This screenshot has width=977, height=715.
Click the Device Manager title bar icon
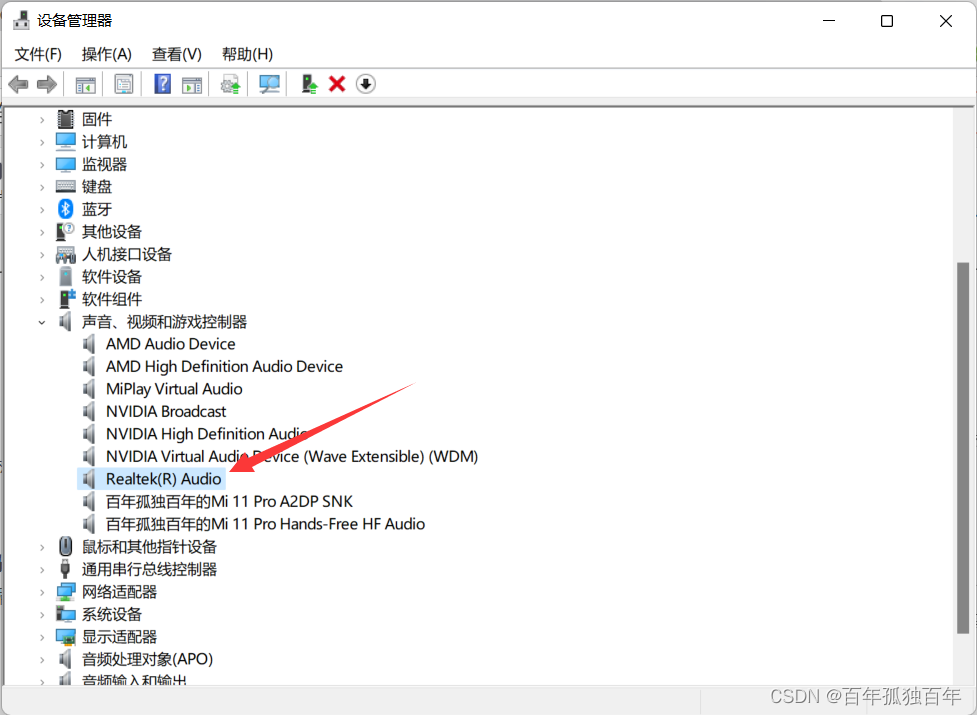point(21,21)
